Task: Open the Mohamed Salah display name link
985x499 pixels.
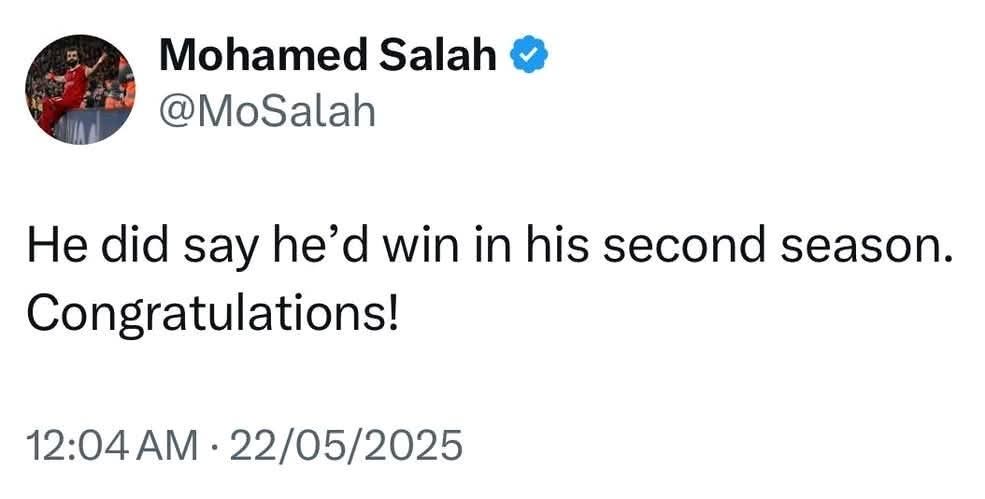Action: click(329, 55)
